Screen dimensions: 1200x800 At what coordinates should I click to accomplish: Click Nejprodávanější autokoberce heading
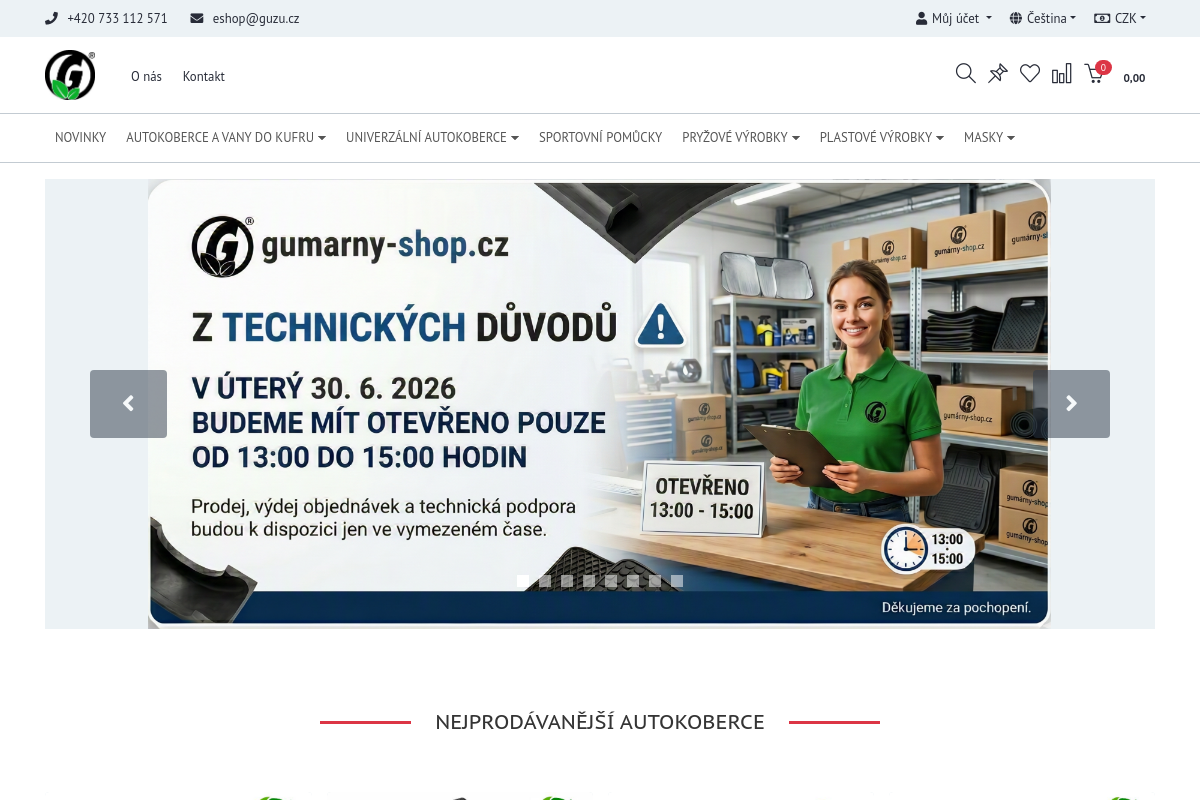coord(600,722)
